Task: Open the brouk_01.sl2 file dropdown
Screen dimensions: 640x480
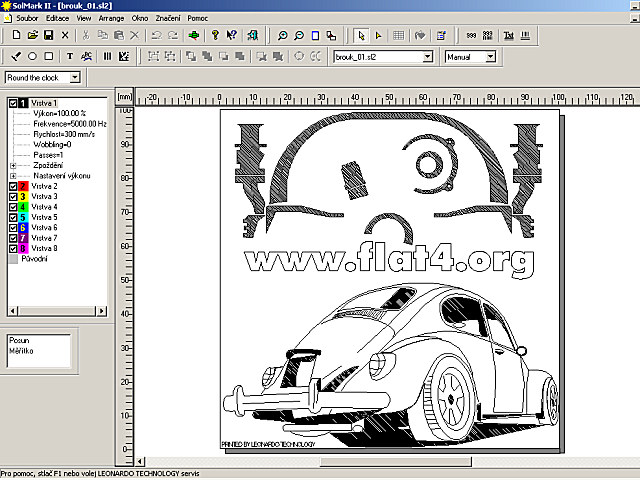Action: (427, 57)
